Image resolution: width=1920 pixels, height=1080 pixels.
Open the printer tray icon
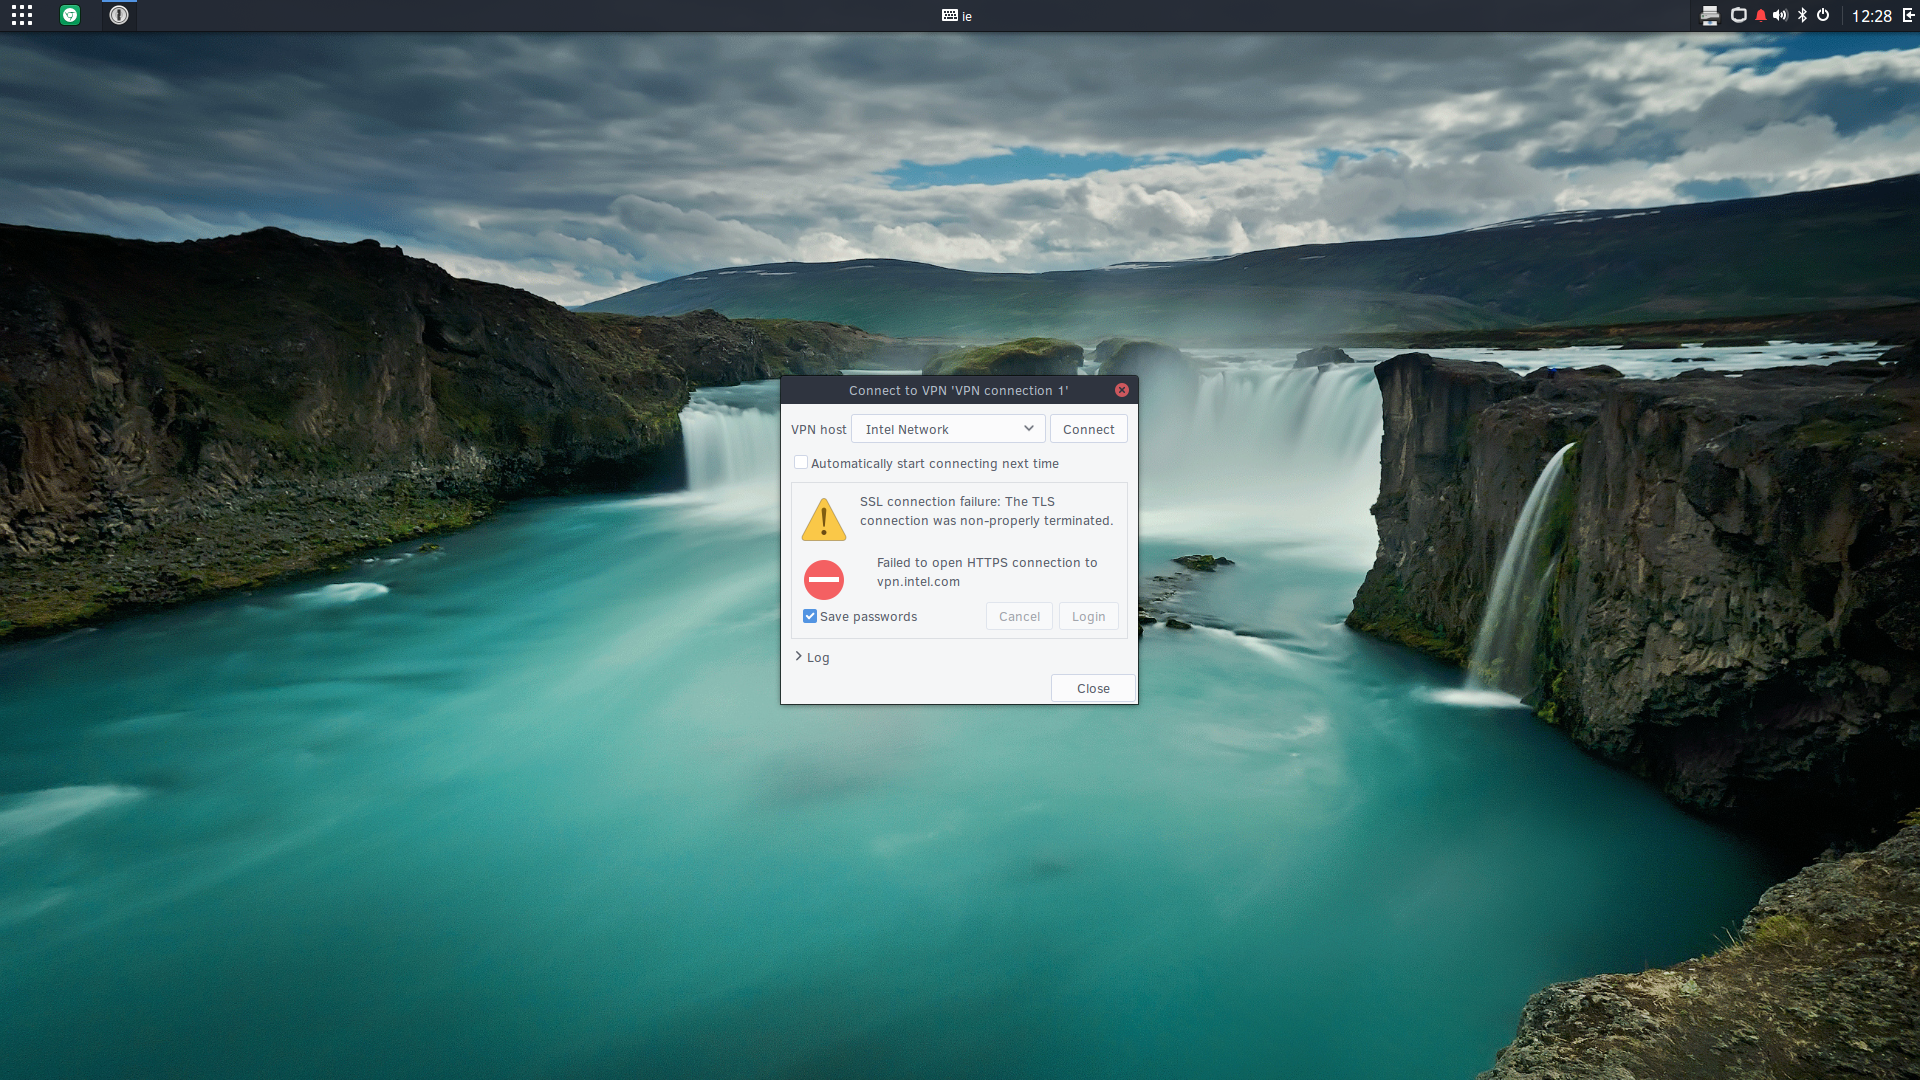point(1710,15)
